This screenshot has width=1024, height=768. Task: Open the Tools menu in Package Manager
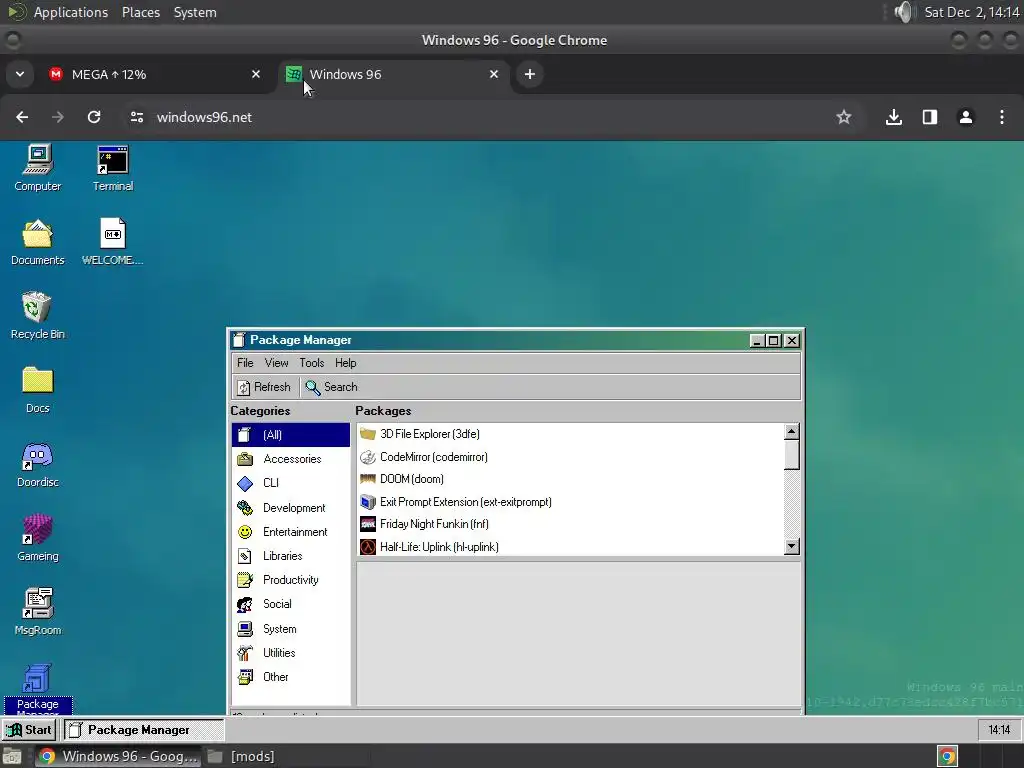[x=312, y=363]
